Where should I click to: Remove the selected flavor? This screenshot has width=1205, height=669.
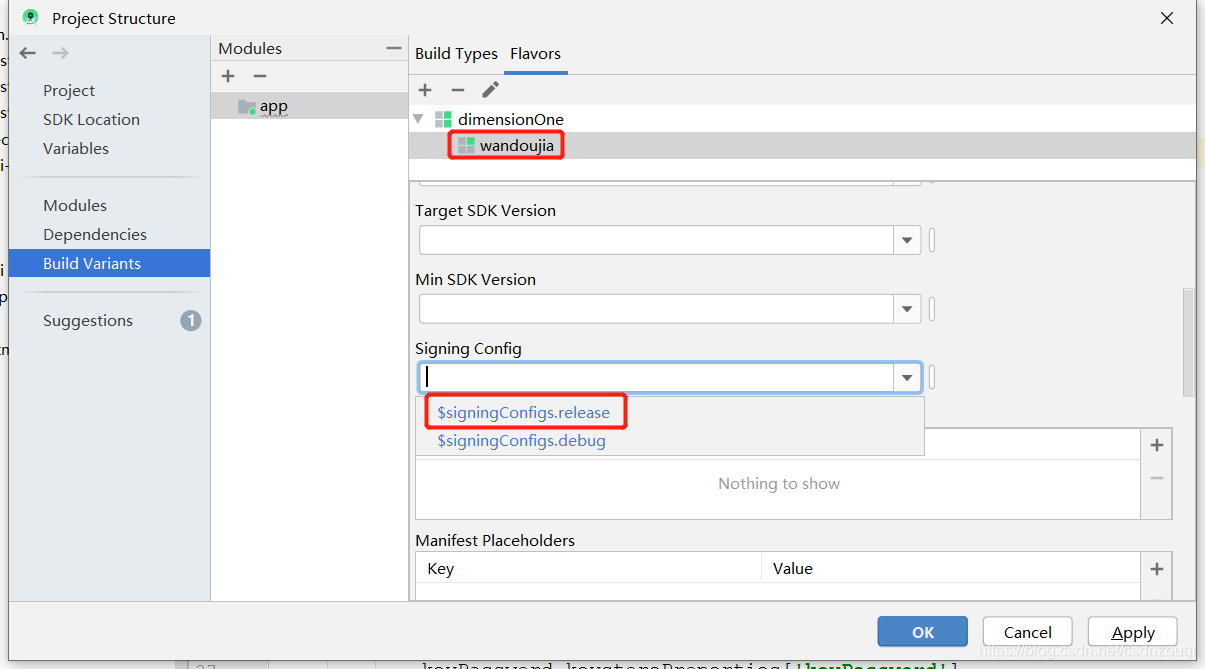point(457,90)
